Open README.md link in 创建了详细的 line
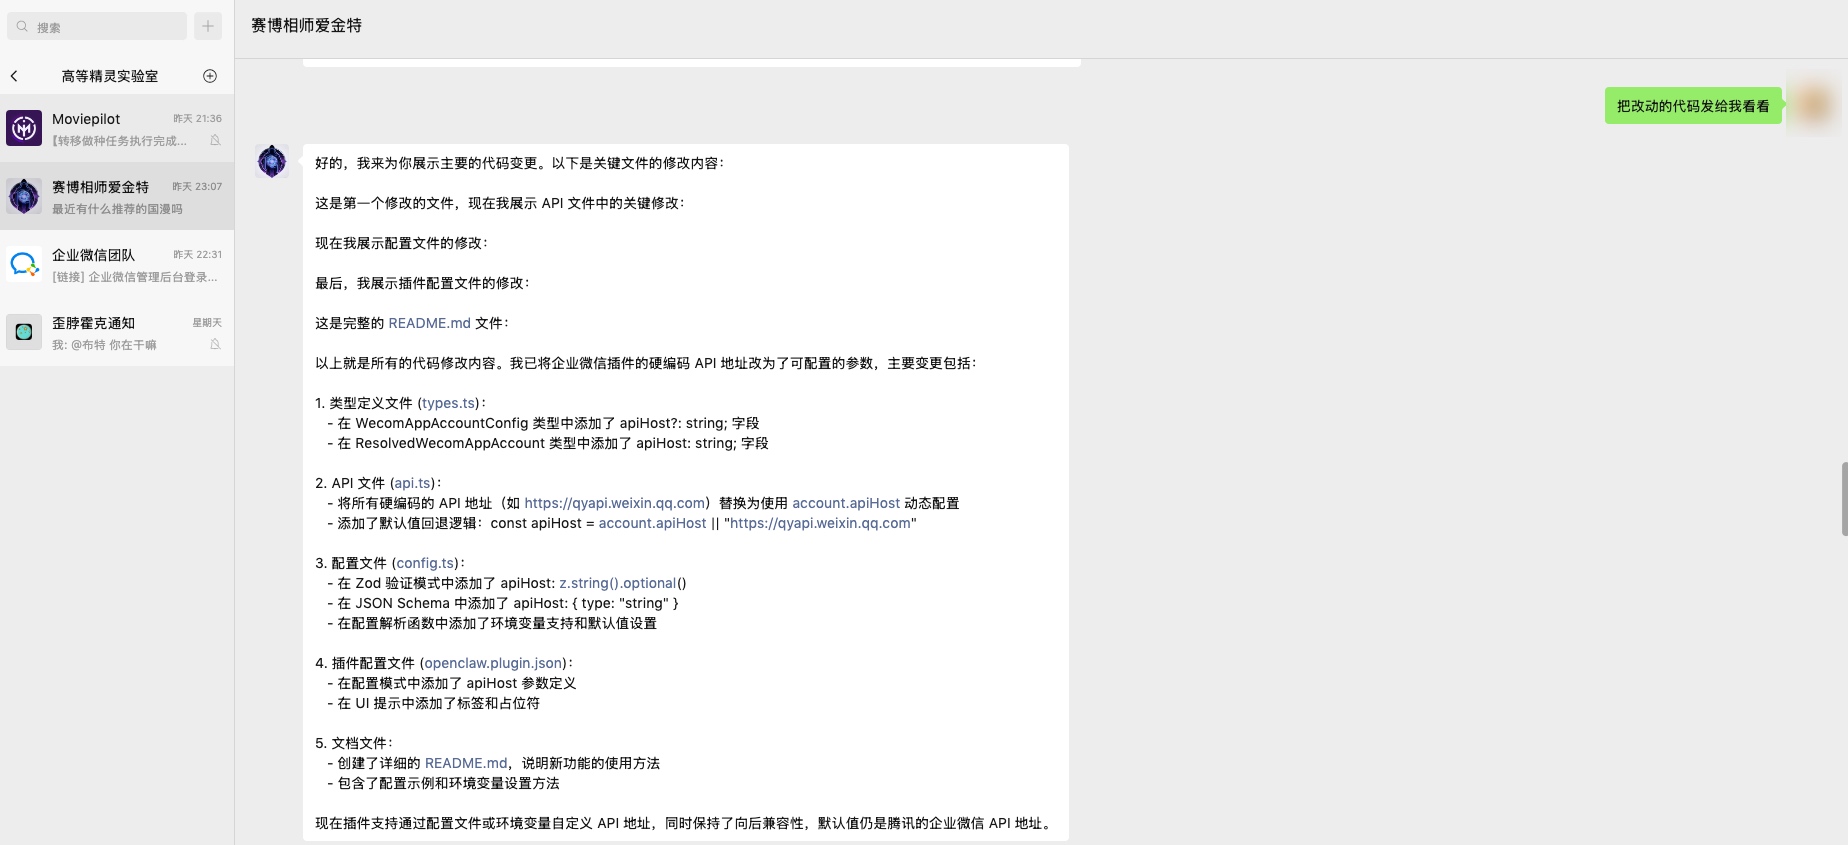This screenshot has height=845, width=1848. point(466,763)
